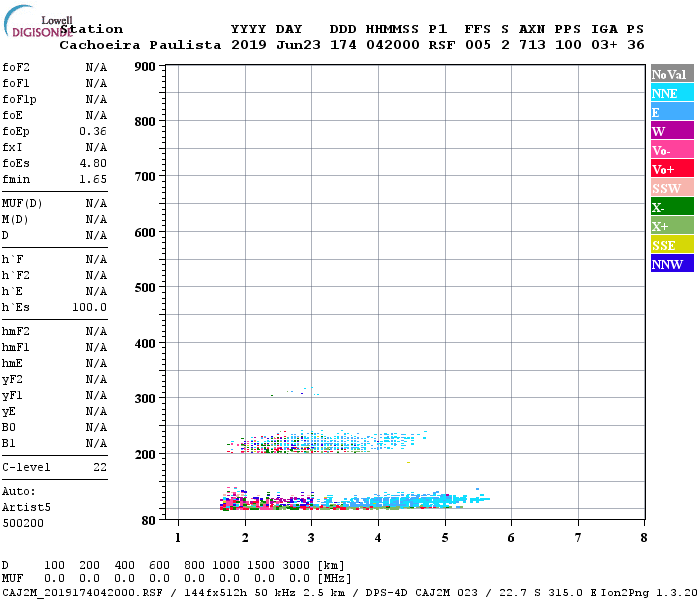Click the M(D) parameter label
This screenshot has width=700, height=600.
click(x=15, y=220)
